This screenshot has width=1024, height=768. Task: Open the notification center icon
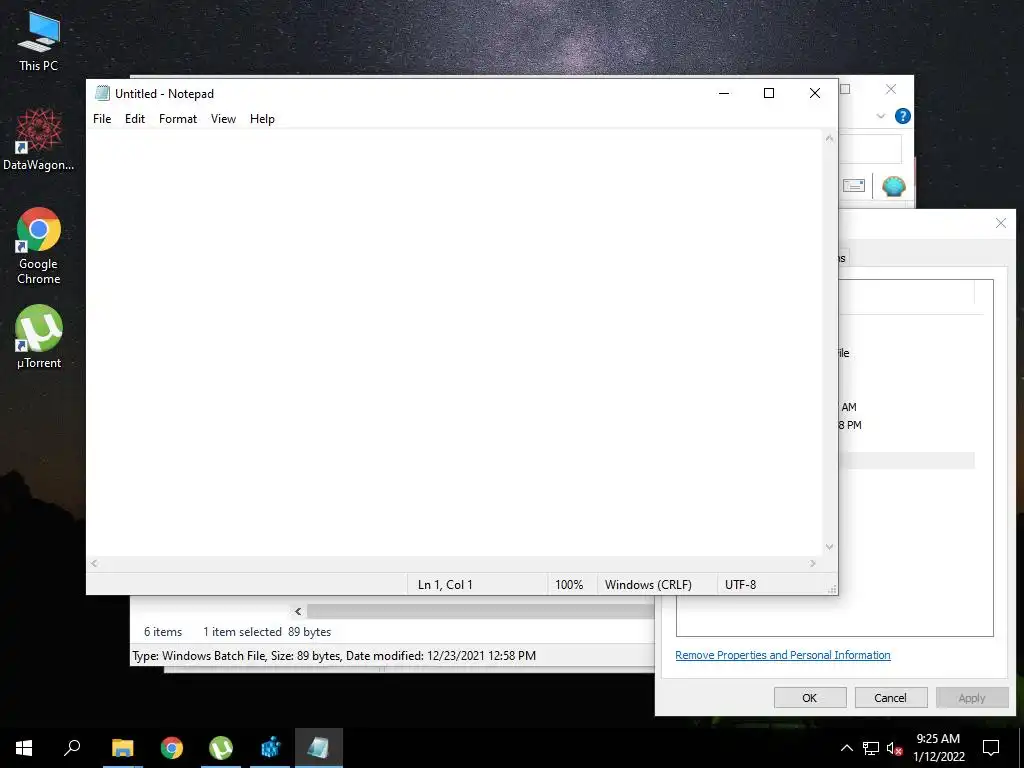click(x=991, y=748)
